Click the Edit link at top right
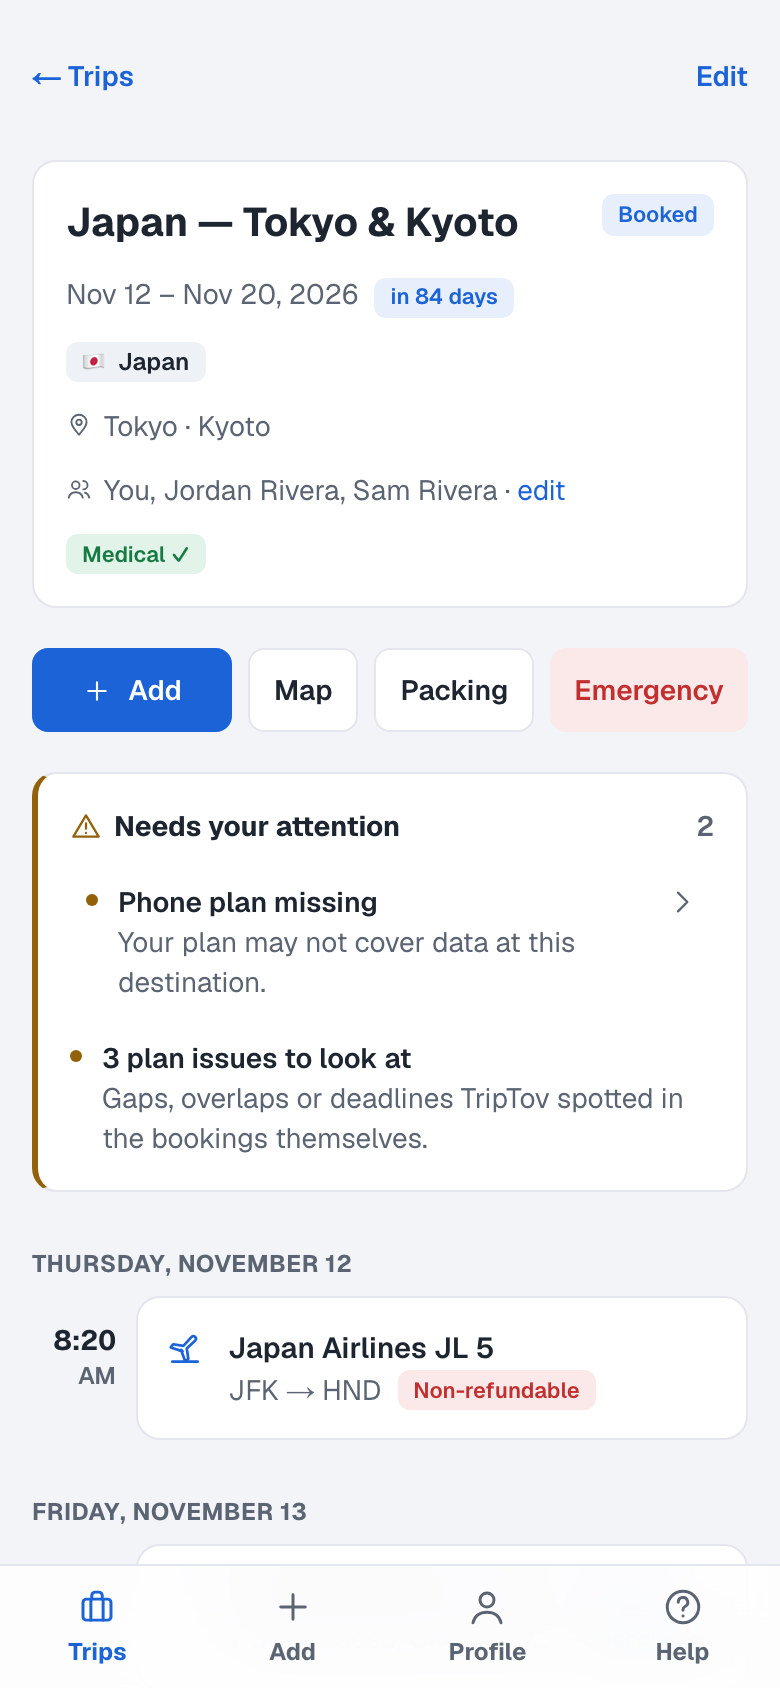 click(x=722, y=77)
